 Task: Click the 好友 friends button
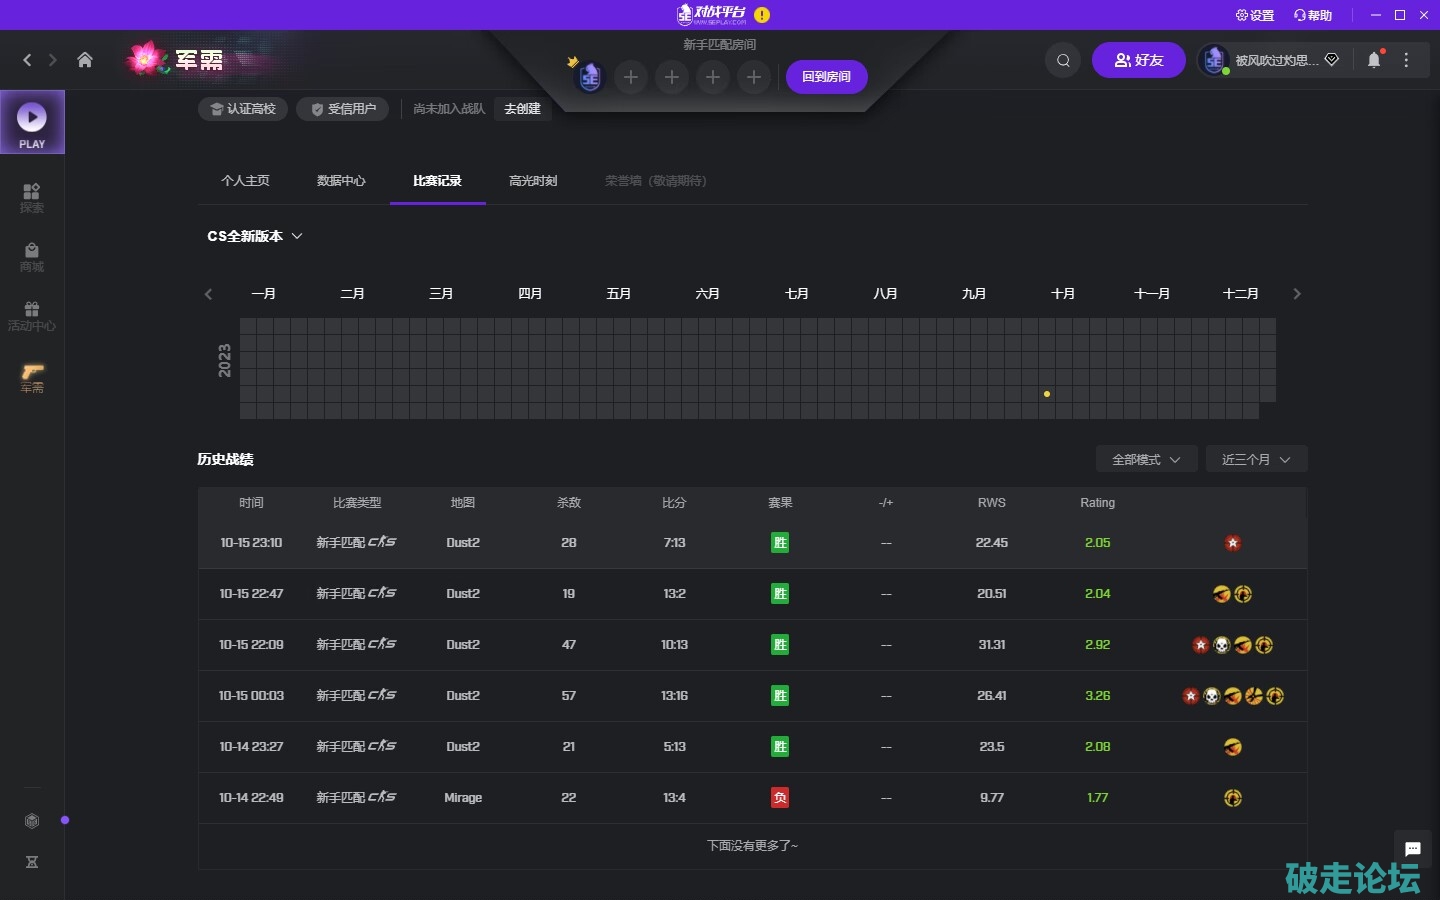pos(1138,60)
